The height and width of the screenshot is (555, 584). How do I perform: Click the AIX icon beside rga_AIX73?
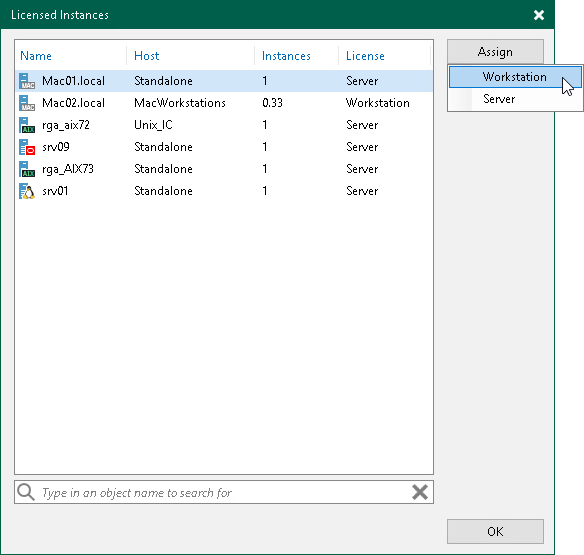(x=27, y=169)
